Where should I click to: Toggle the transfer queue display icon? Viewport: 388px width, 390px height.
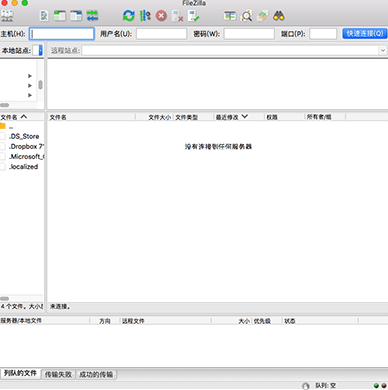92,16
